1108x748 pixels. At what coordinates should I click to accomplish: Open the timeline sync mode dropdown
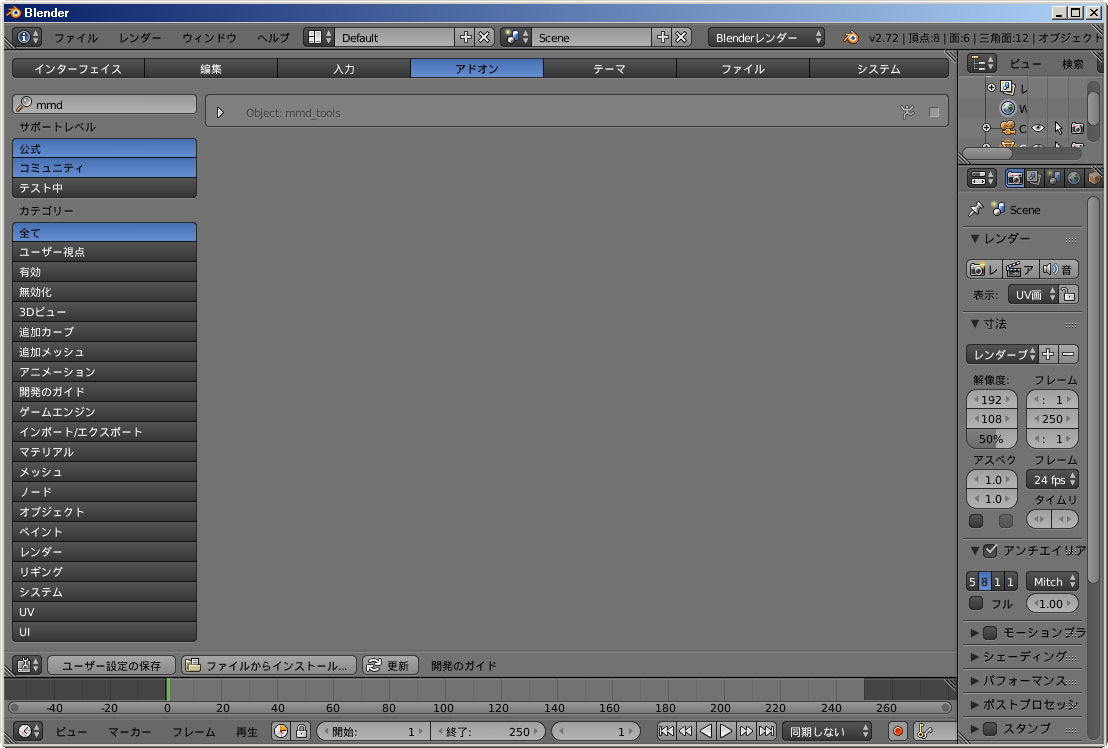tap(827, 731)
